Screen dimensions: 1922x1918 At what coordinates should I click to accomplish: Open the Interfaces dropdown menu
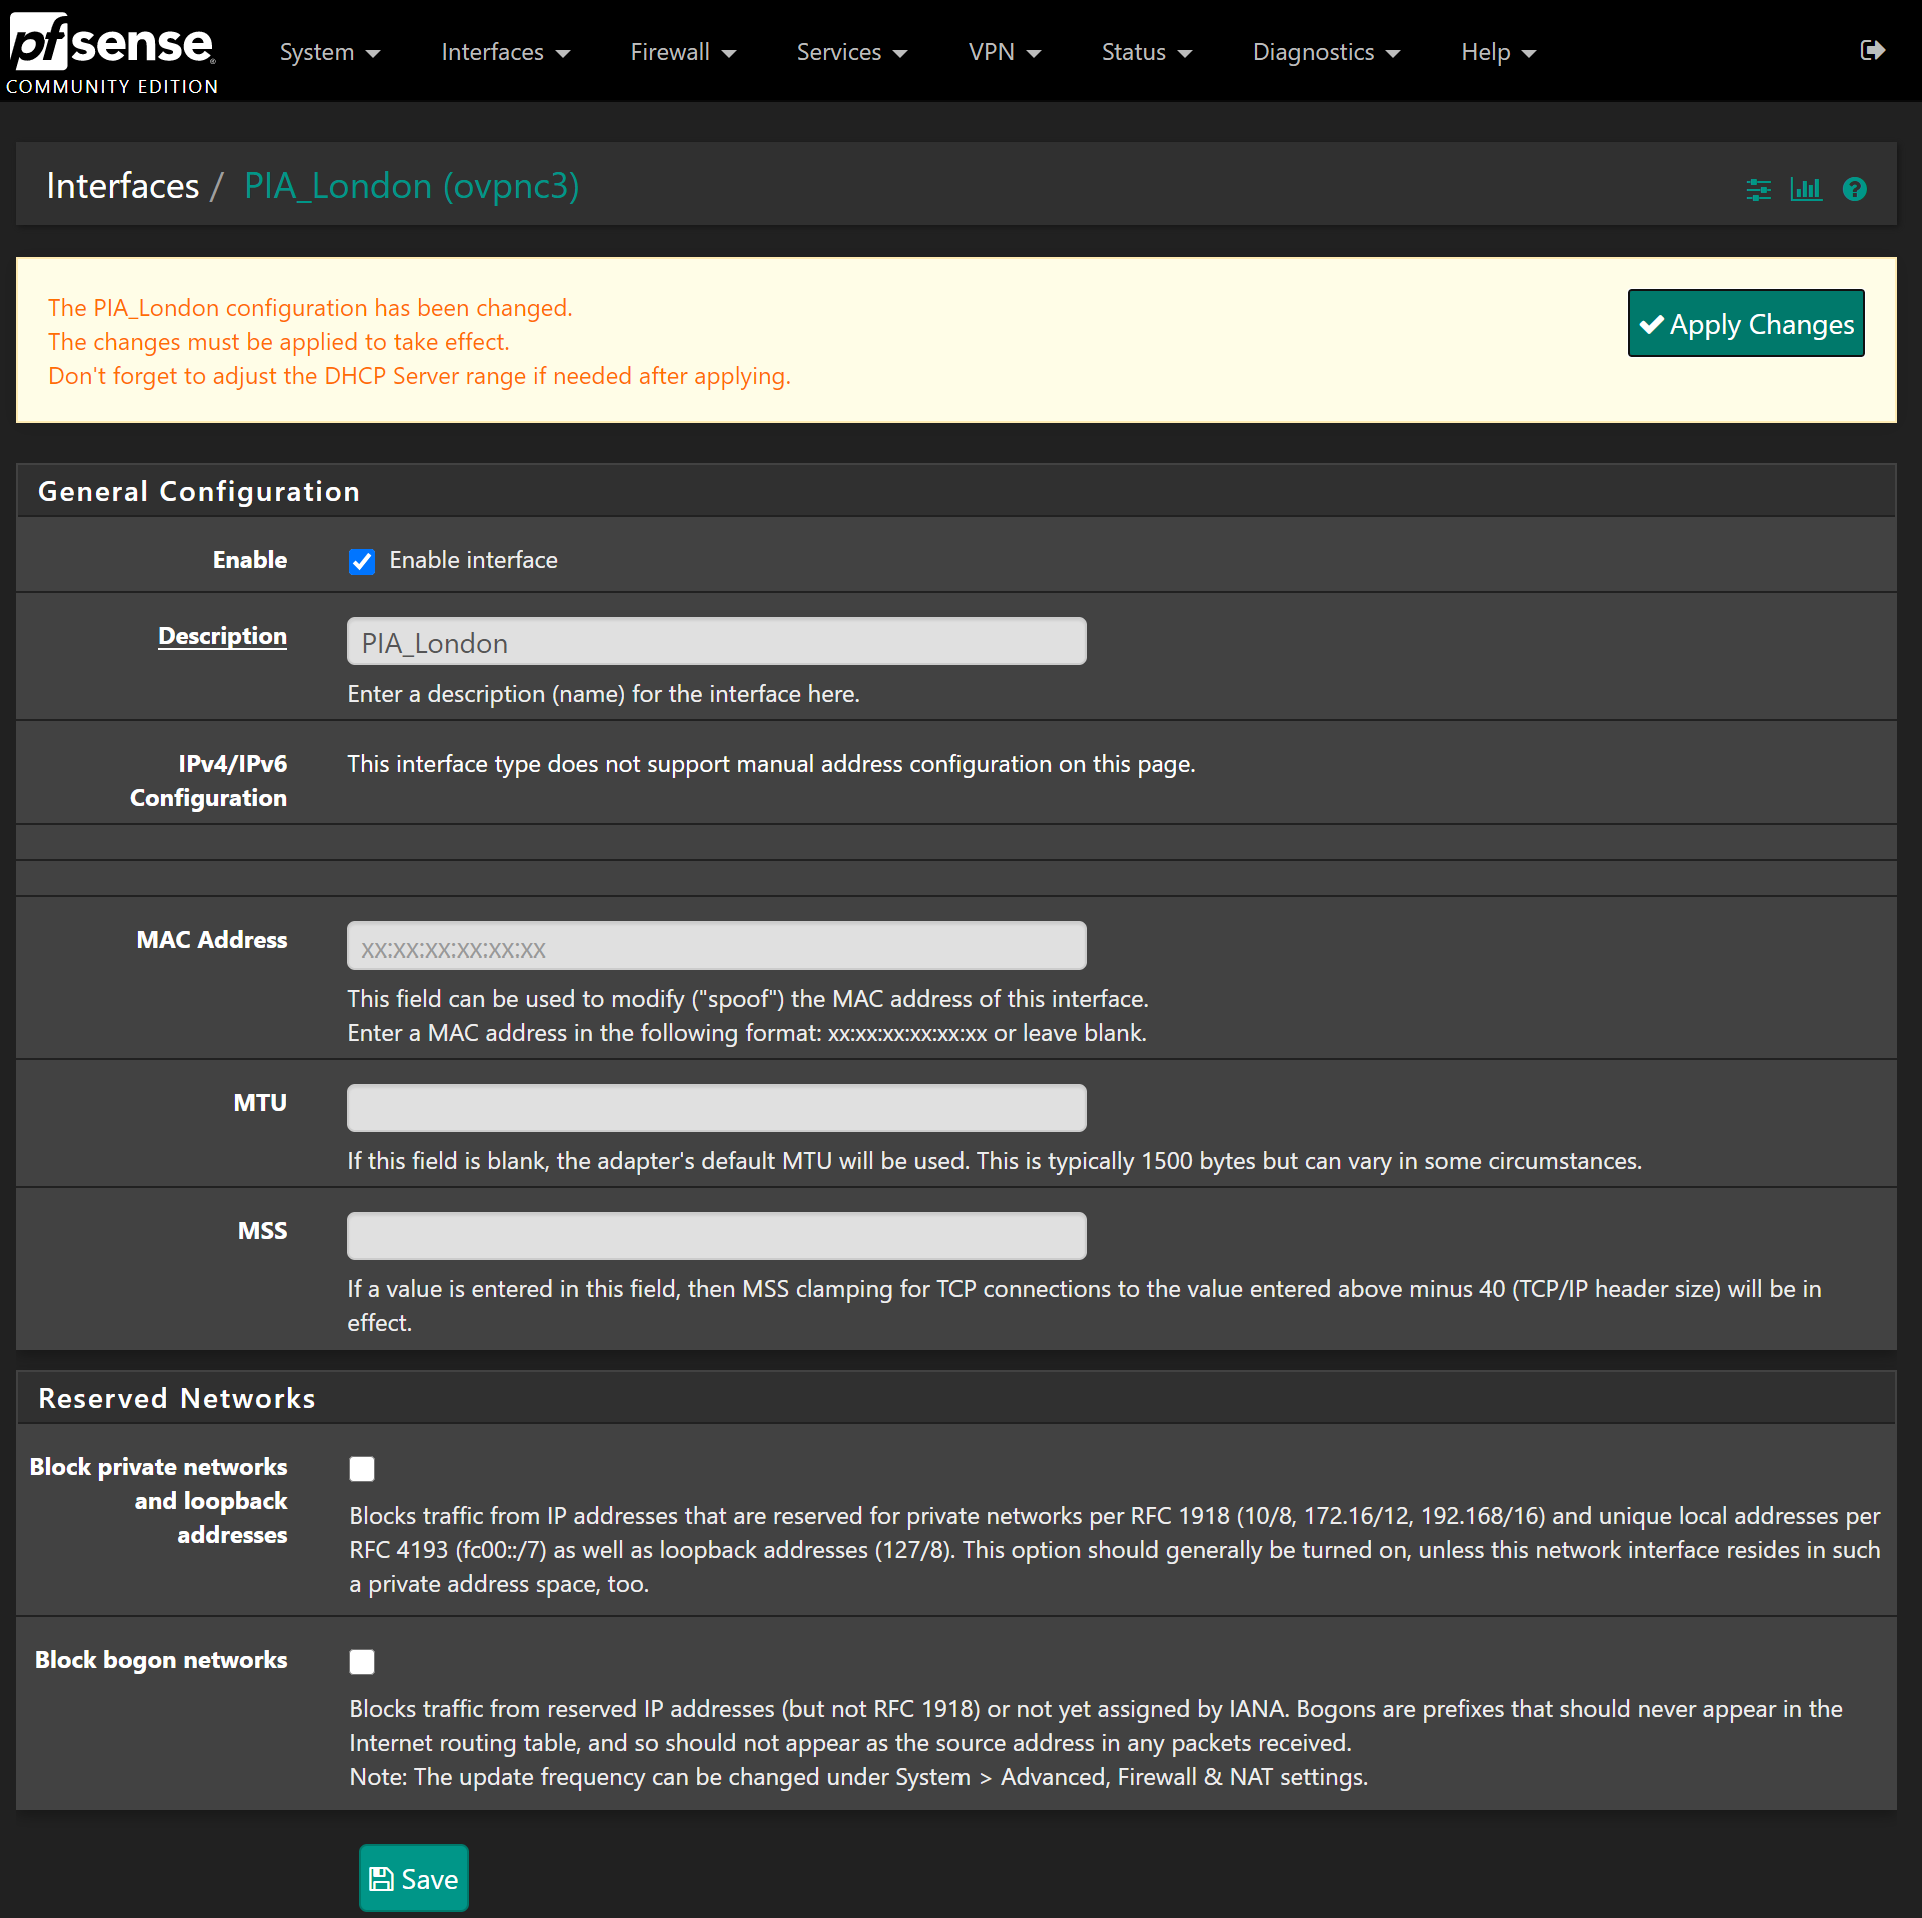pos(504,51)
